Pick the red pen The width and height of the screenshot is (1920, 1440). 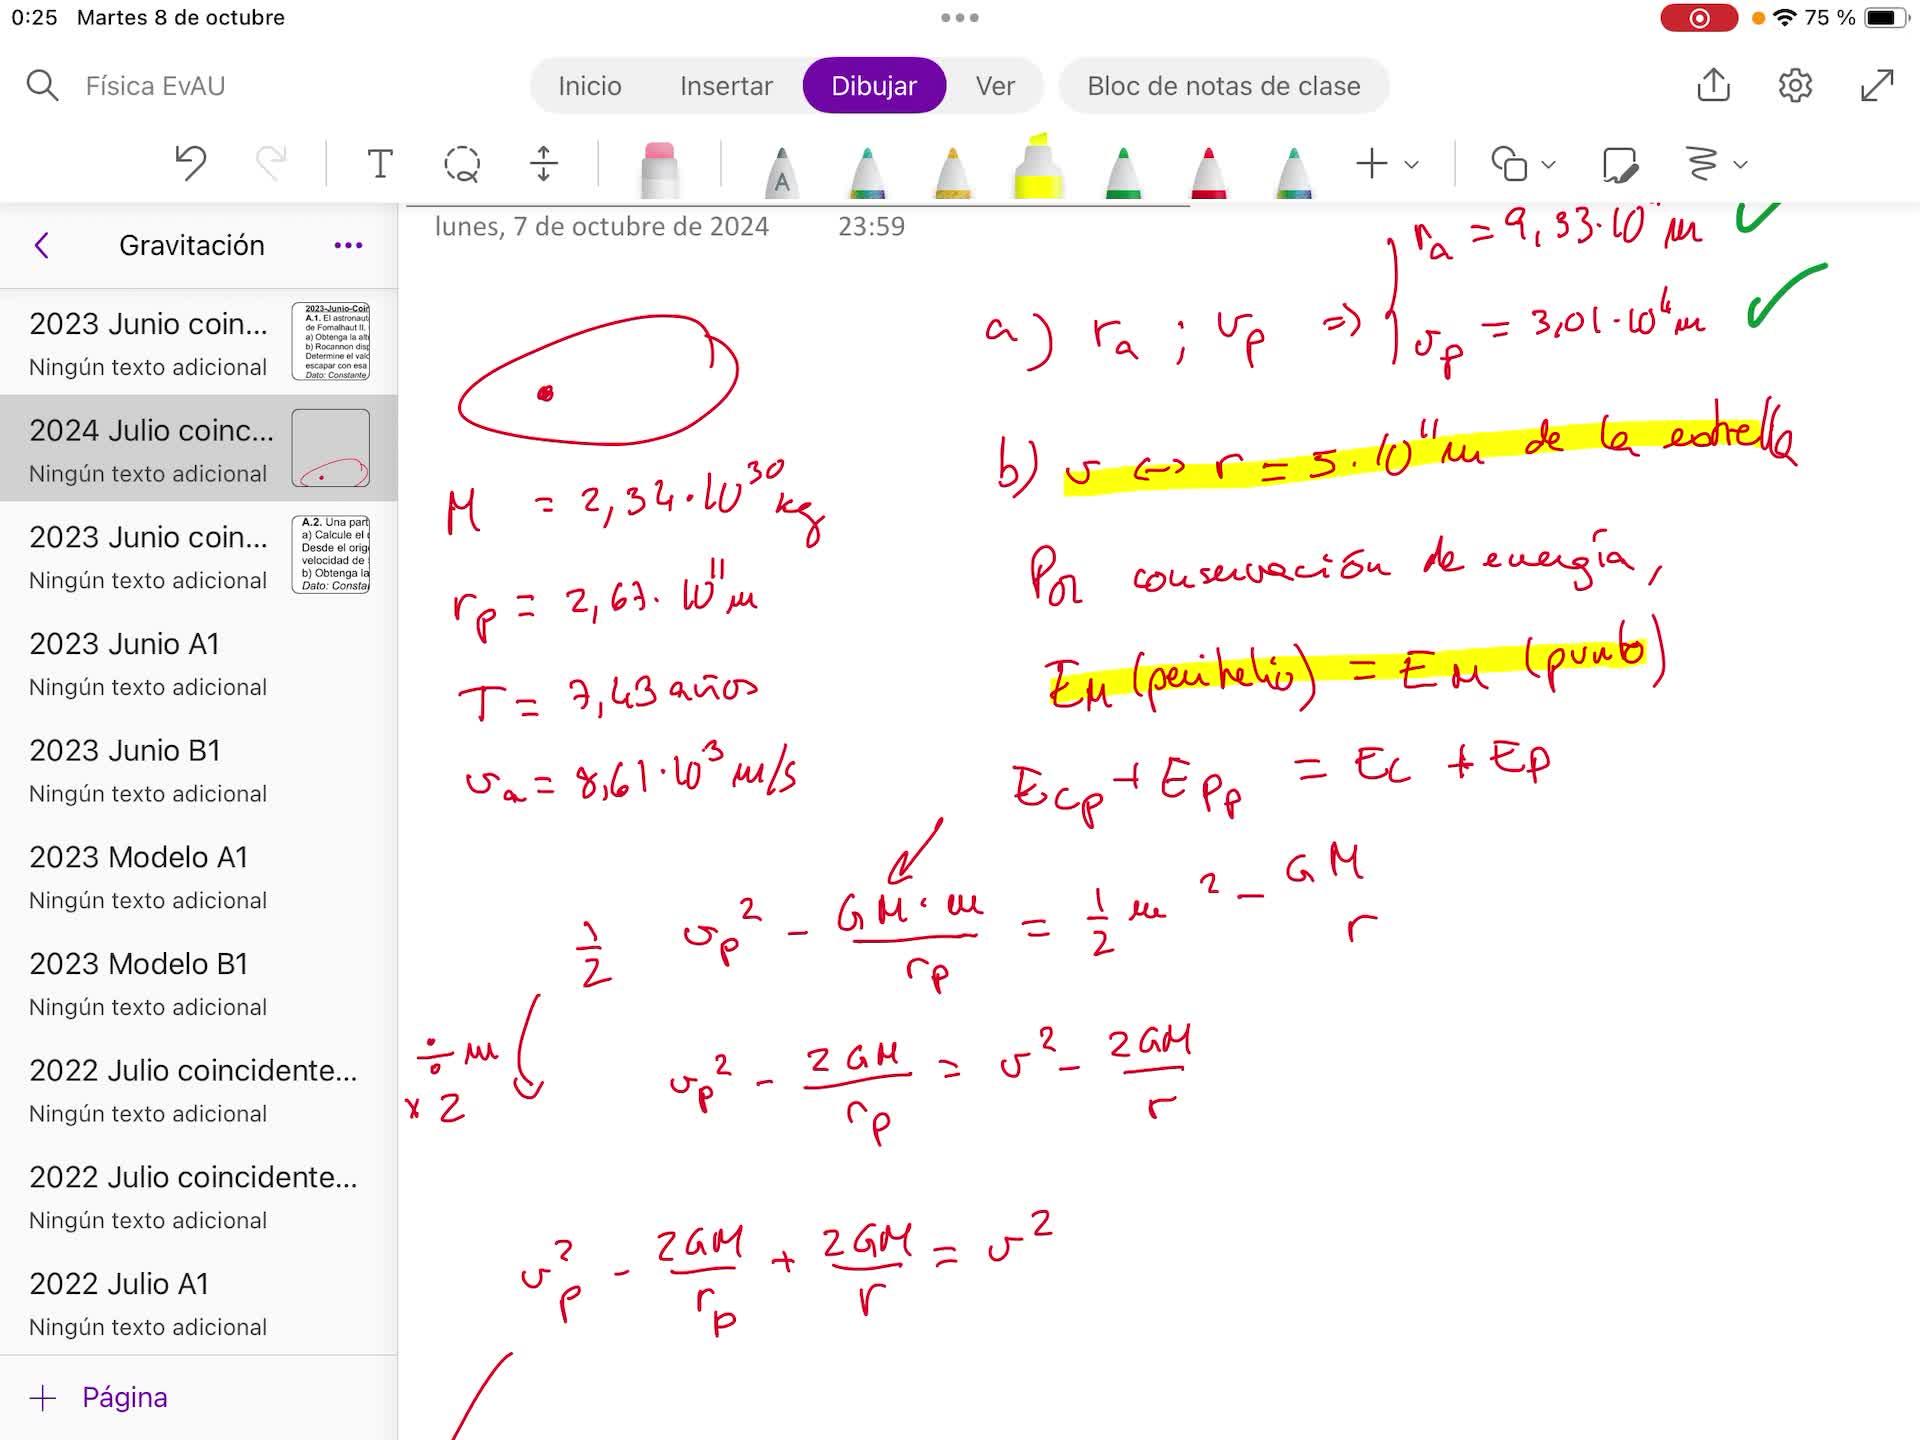coord(1208,170)
